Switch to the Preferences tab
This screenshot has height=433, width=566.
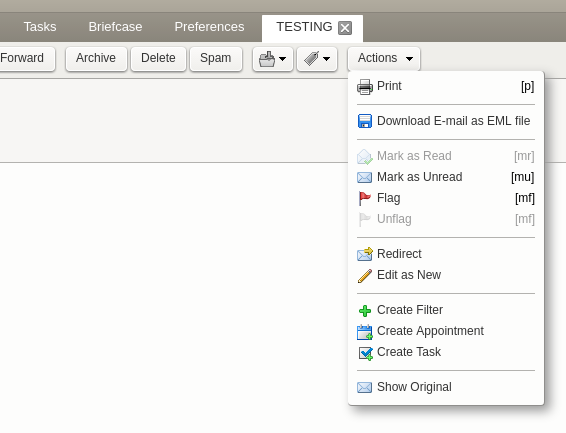click(209, 27)
